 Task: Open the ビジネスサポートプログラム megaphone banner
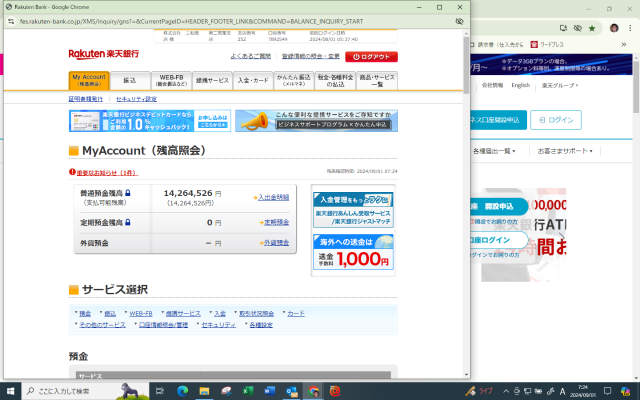point(316,121)
